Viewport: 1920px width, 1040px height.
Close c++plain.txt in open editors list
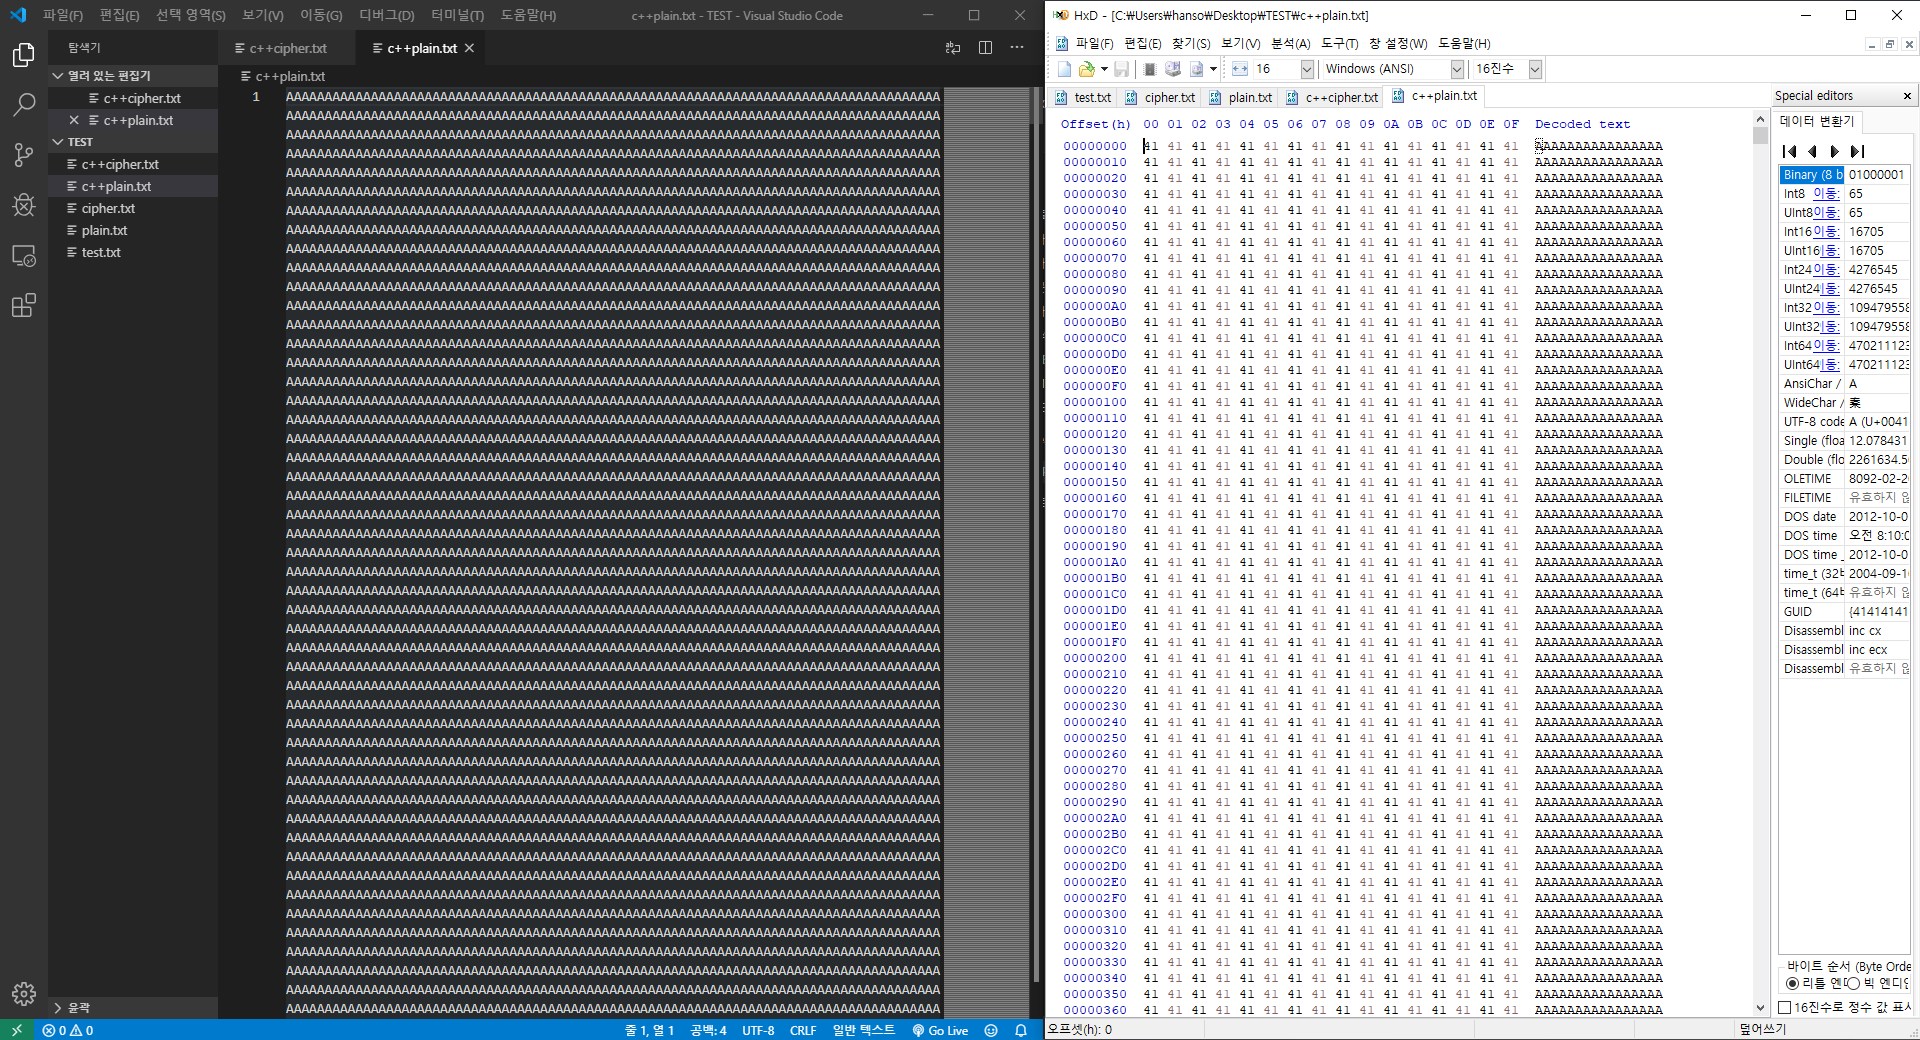[x=74, y=120]
